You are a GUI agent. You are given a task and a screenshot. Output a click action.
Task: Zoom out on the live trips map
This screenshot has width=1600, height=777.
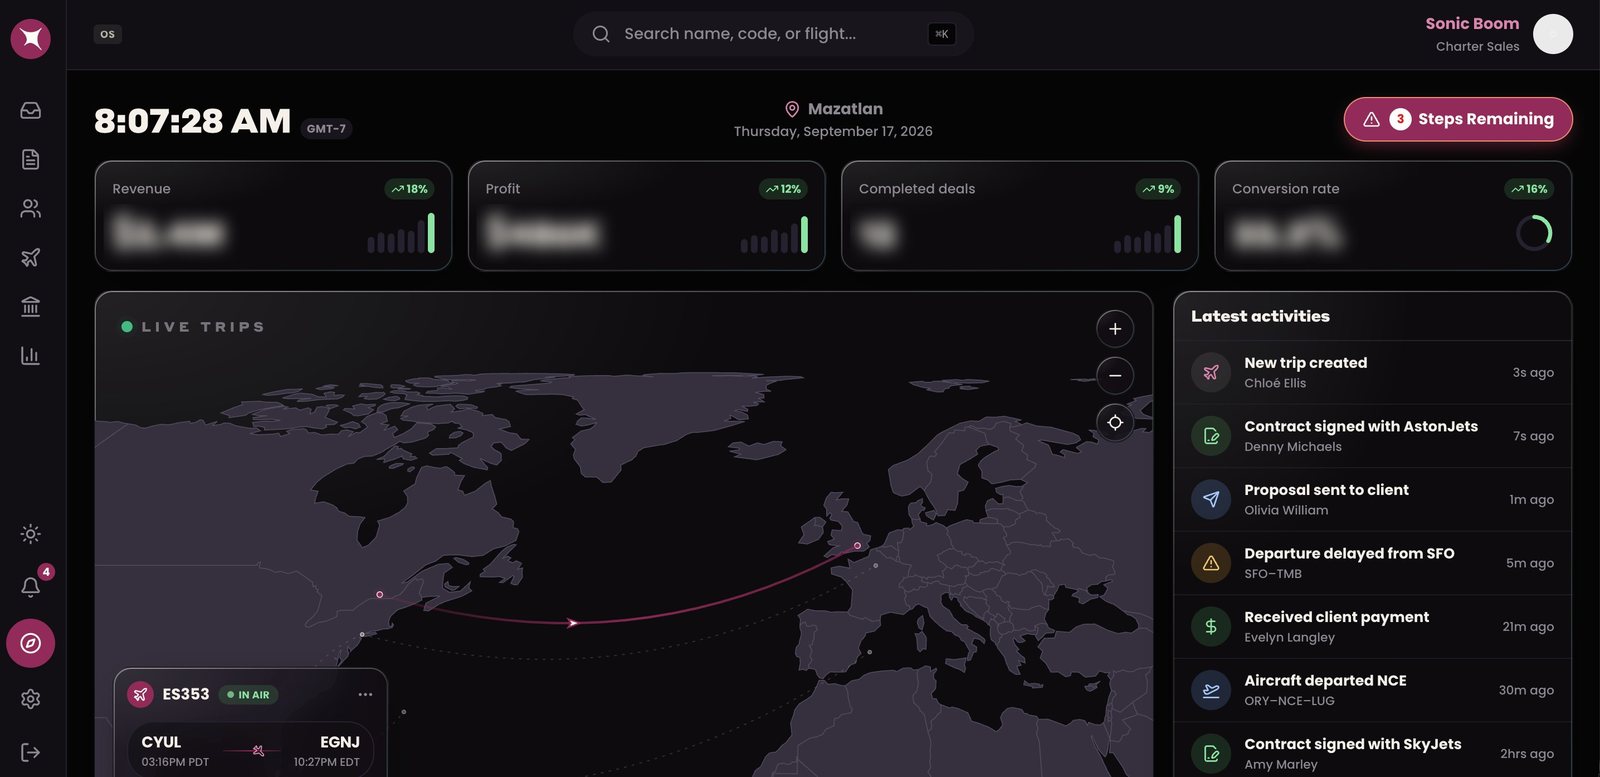(x=1115, y=376)
